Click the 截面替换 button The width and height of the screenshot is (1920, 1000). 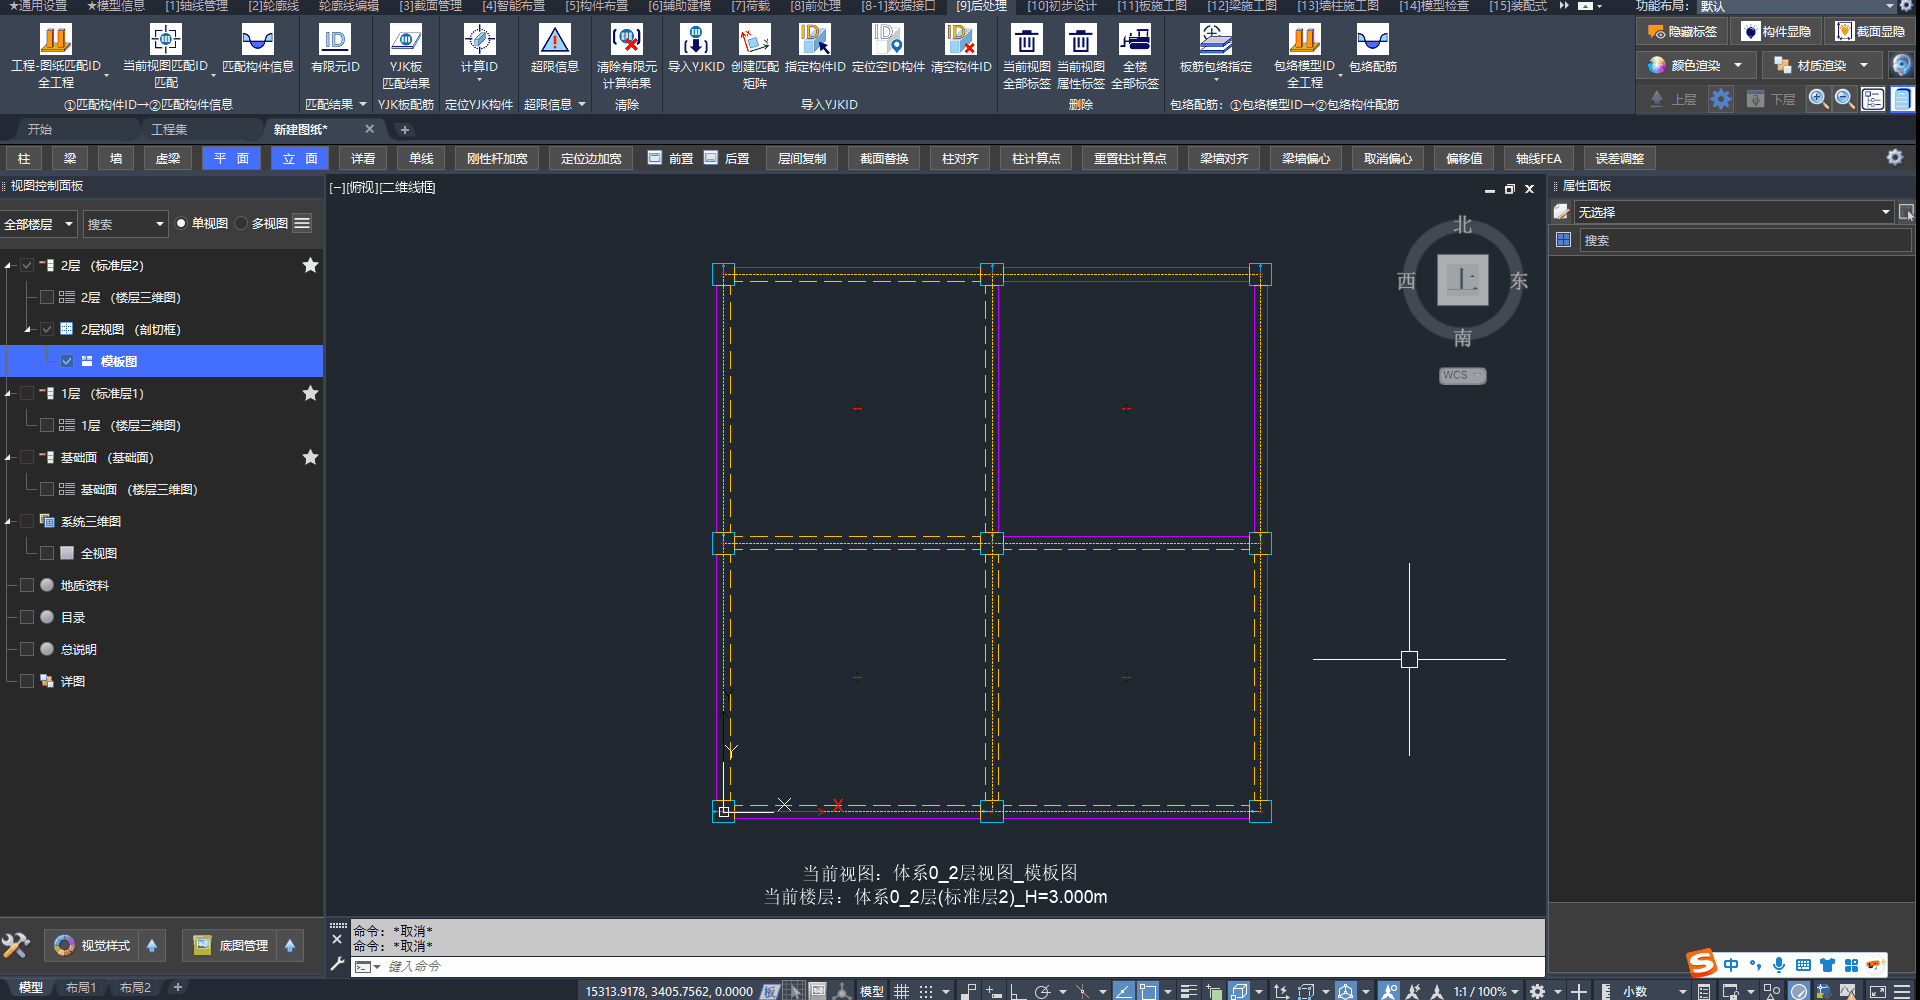point(884,159)
